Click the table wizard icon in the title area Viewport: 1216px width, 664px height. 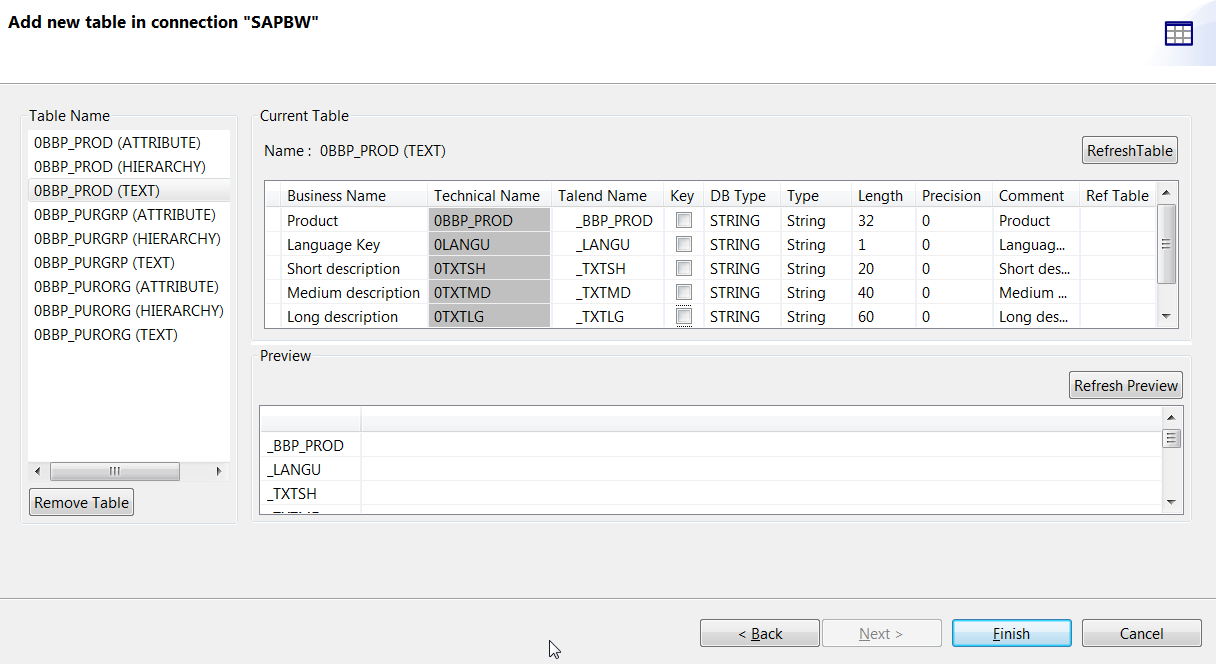click(x=1179, y=32)
